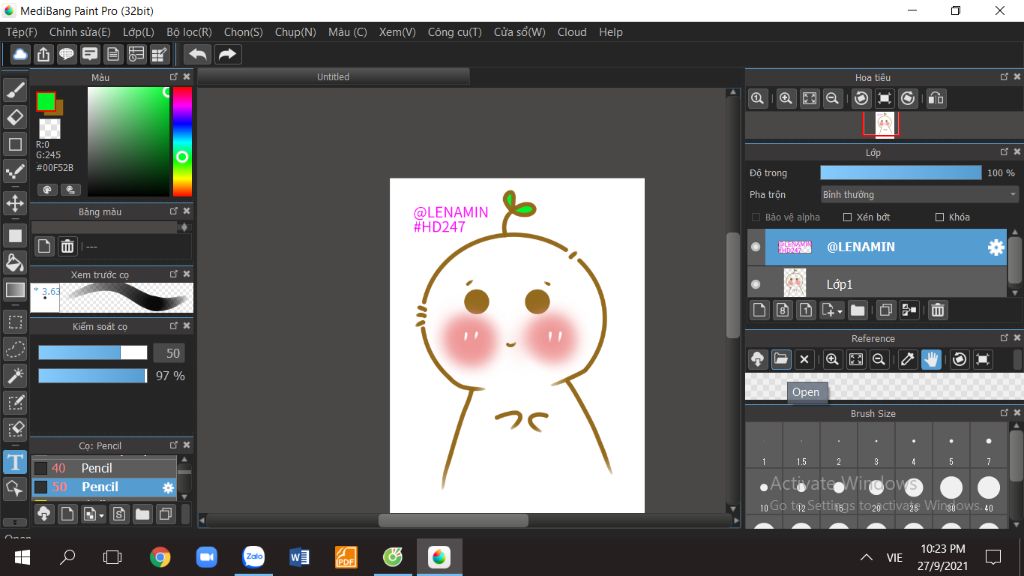Enable the Xén bớt clipping checkbox

point(848,217)
